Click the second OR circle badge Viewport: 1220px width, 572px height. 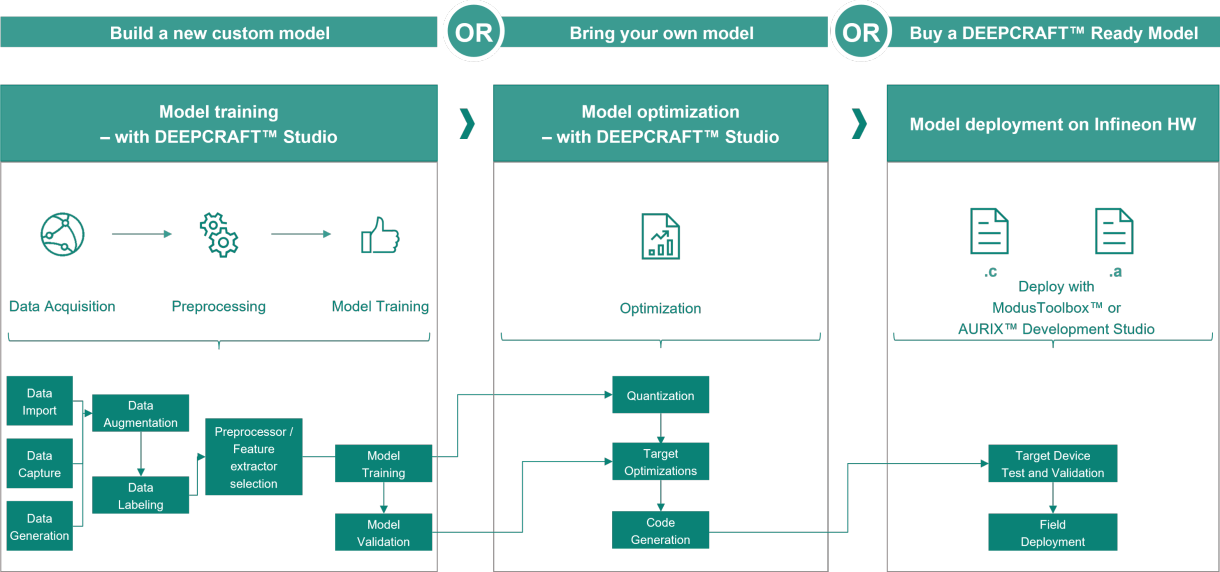click(860, 33)
